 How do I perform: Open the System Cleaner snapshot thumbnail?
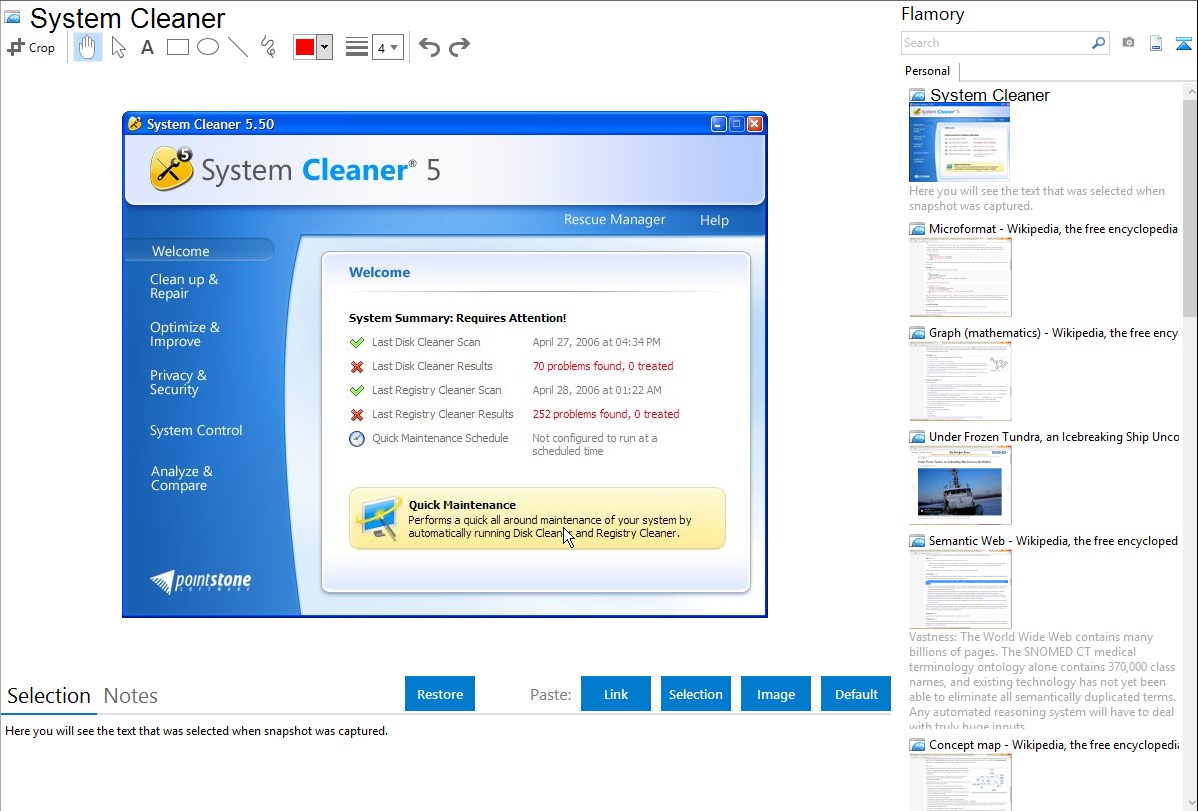(x=960, y=143)
